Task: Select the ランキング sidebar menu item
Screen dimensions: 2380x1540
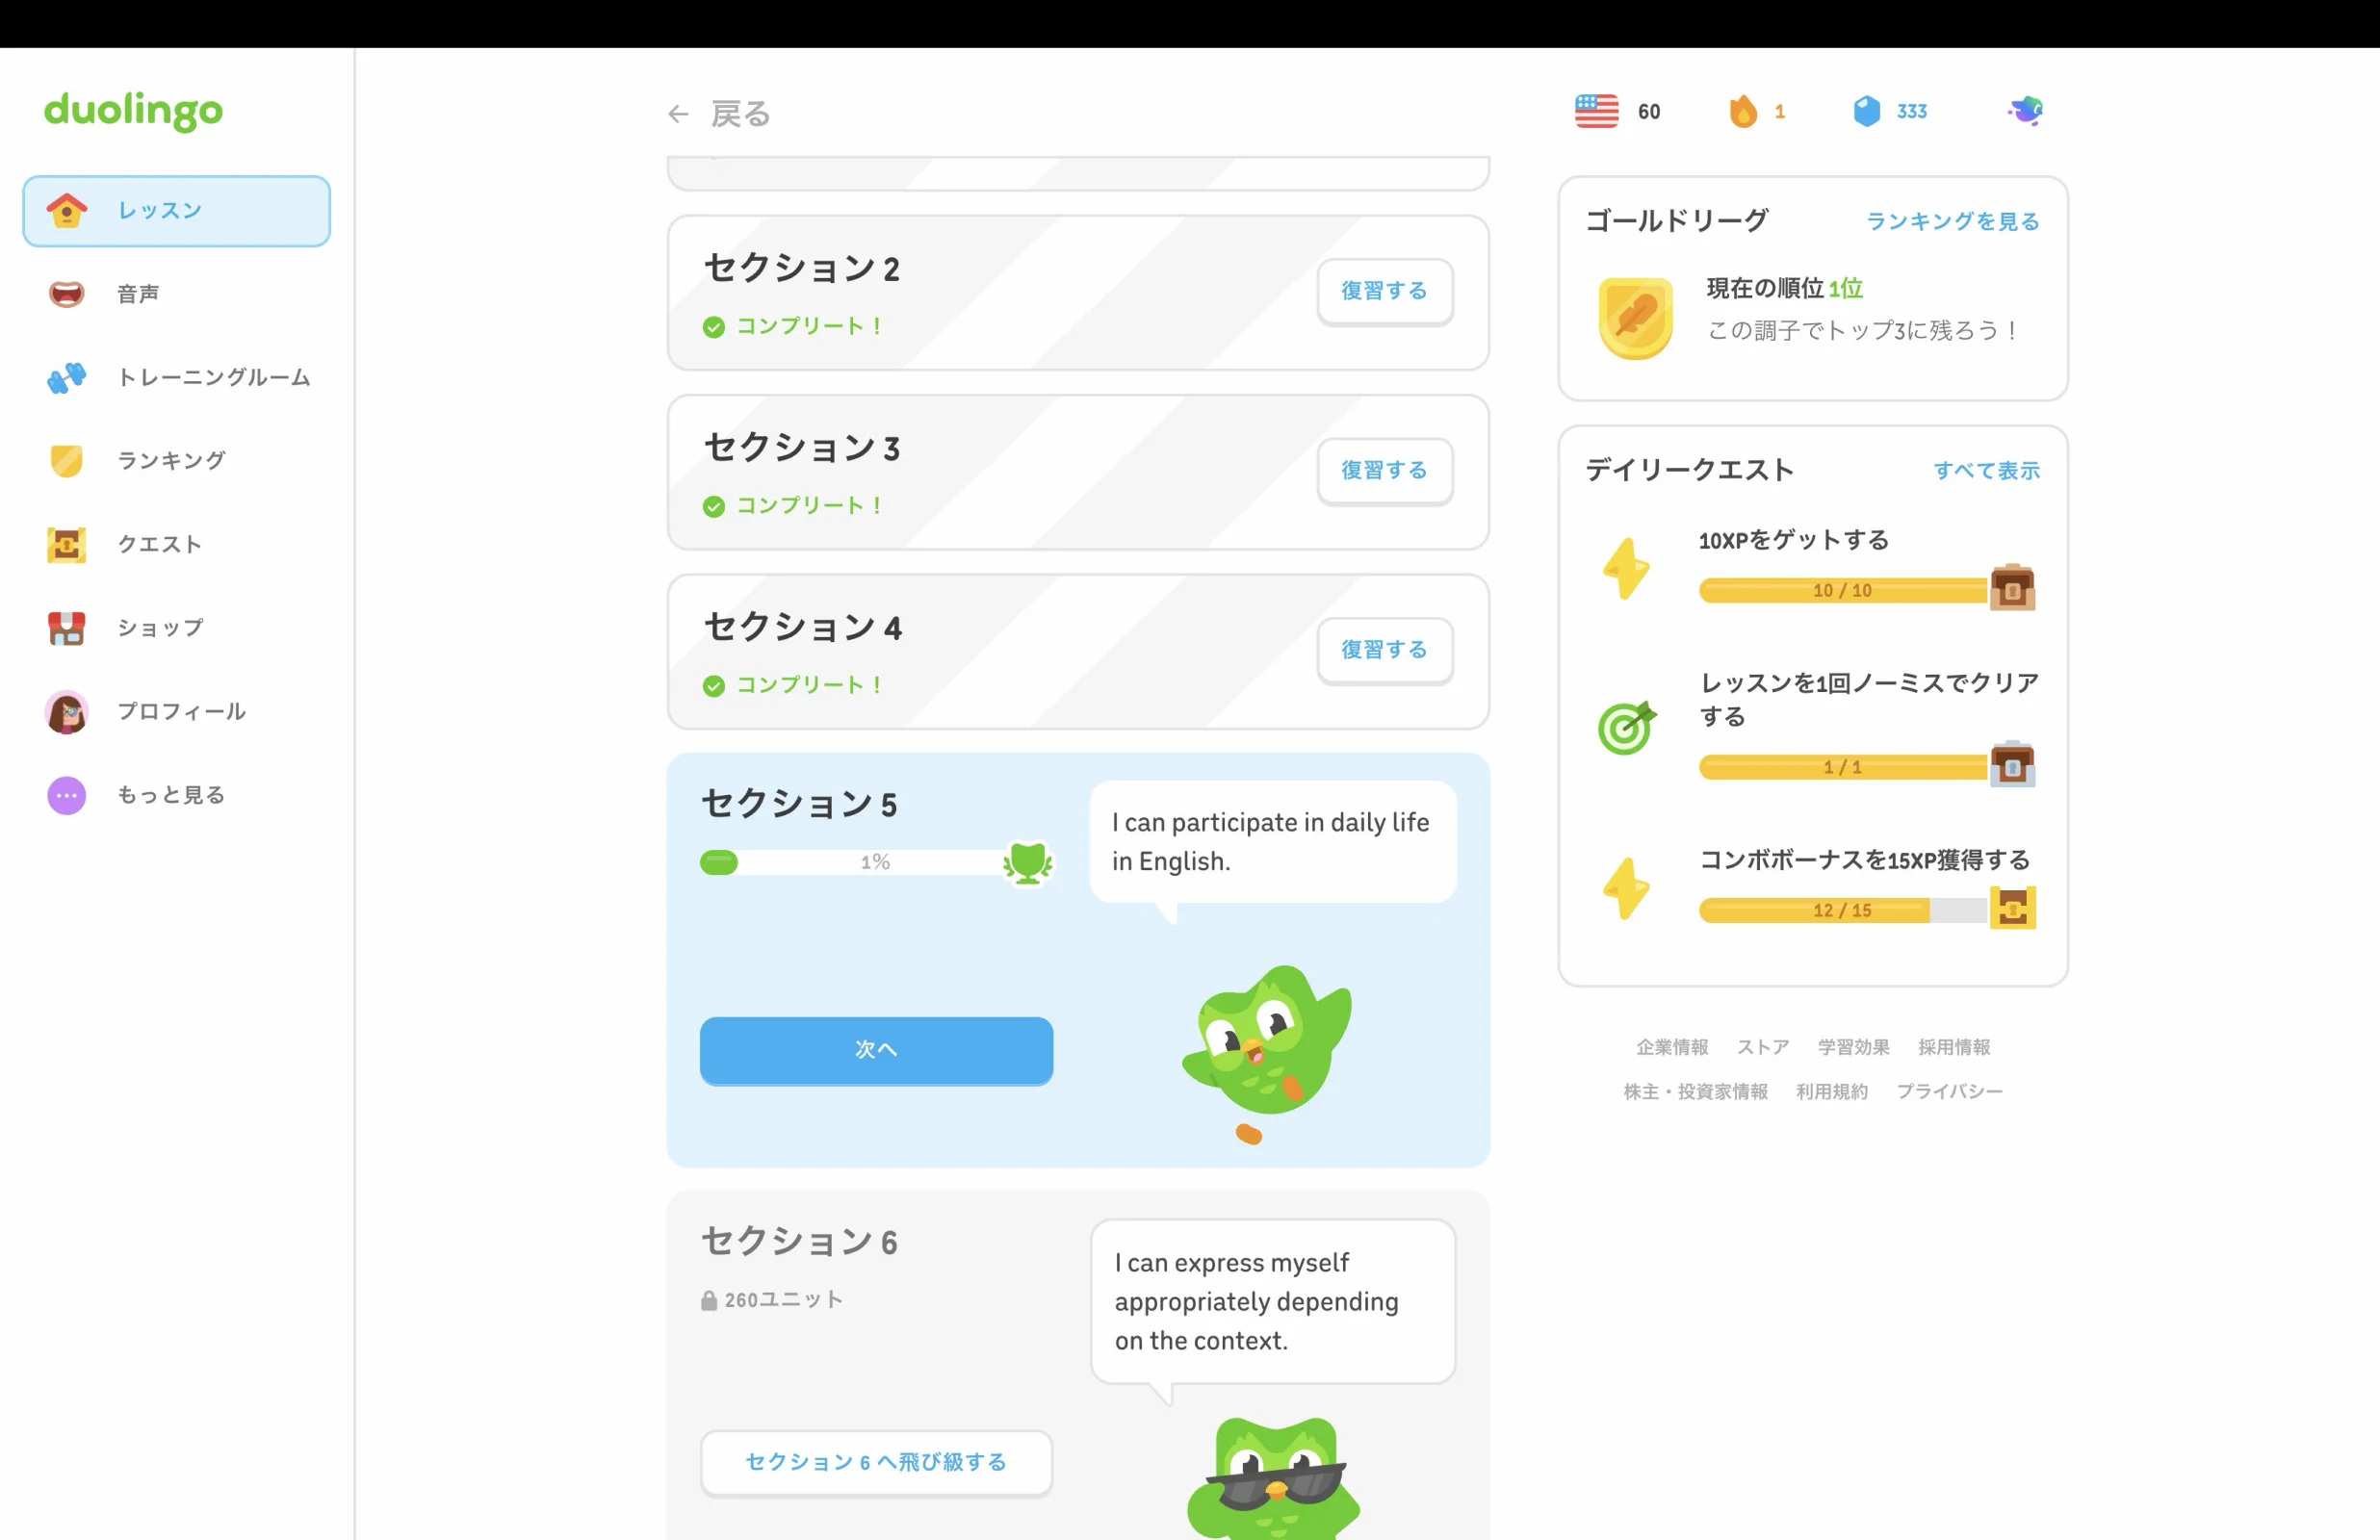Action: [x=177, y=461]
